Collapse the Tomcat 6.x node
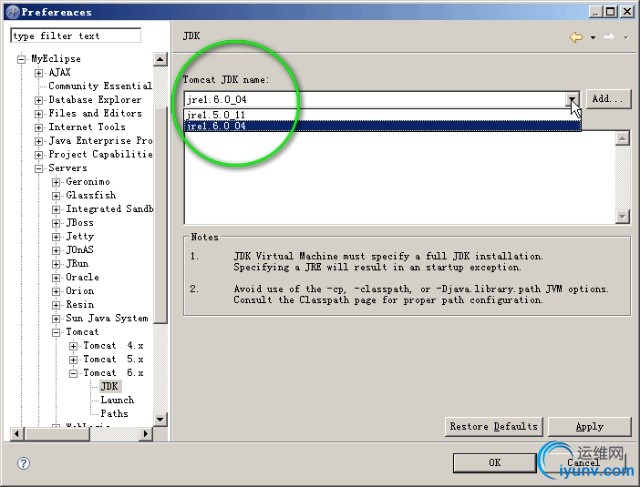Viewport: 640px width, 487px height. click(73, 374)
